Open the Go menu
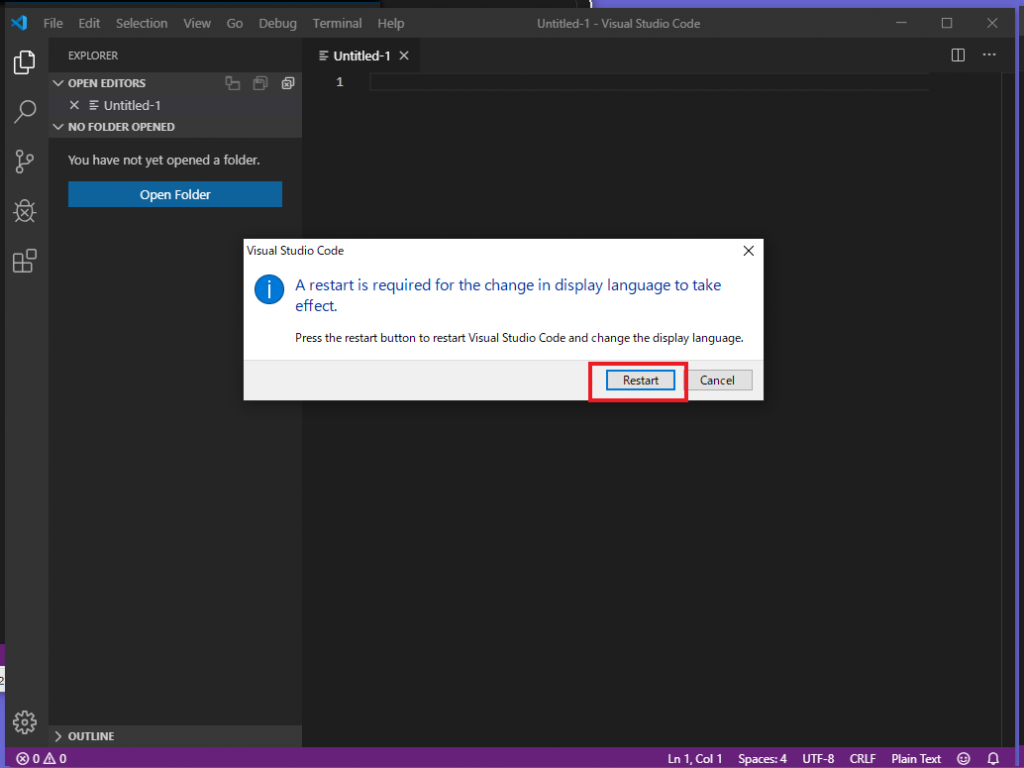Screen dimensions: 1024x768 pos(234,24)
